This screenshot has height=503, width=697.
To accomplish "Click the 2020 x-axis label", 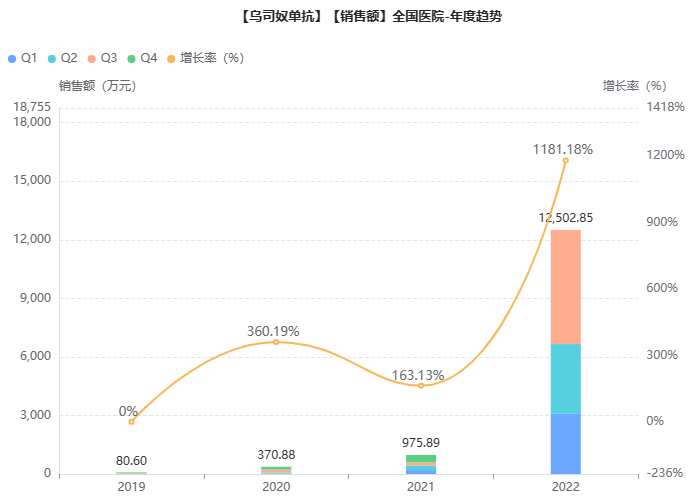I will click(x=276, y=486).
